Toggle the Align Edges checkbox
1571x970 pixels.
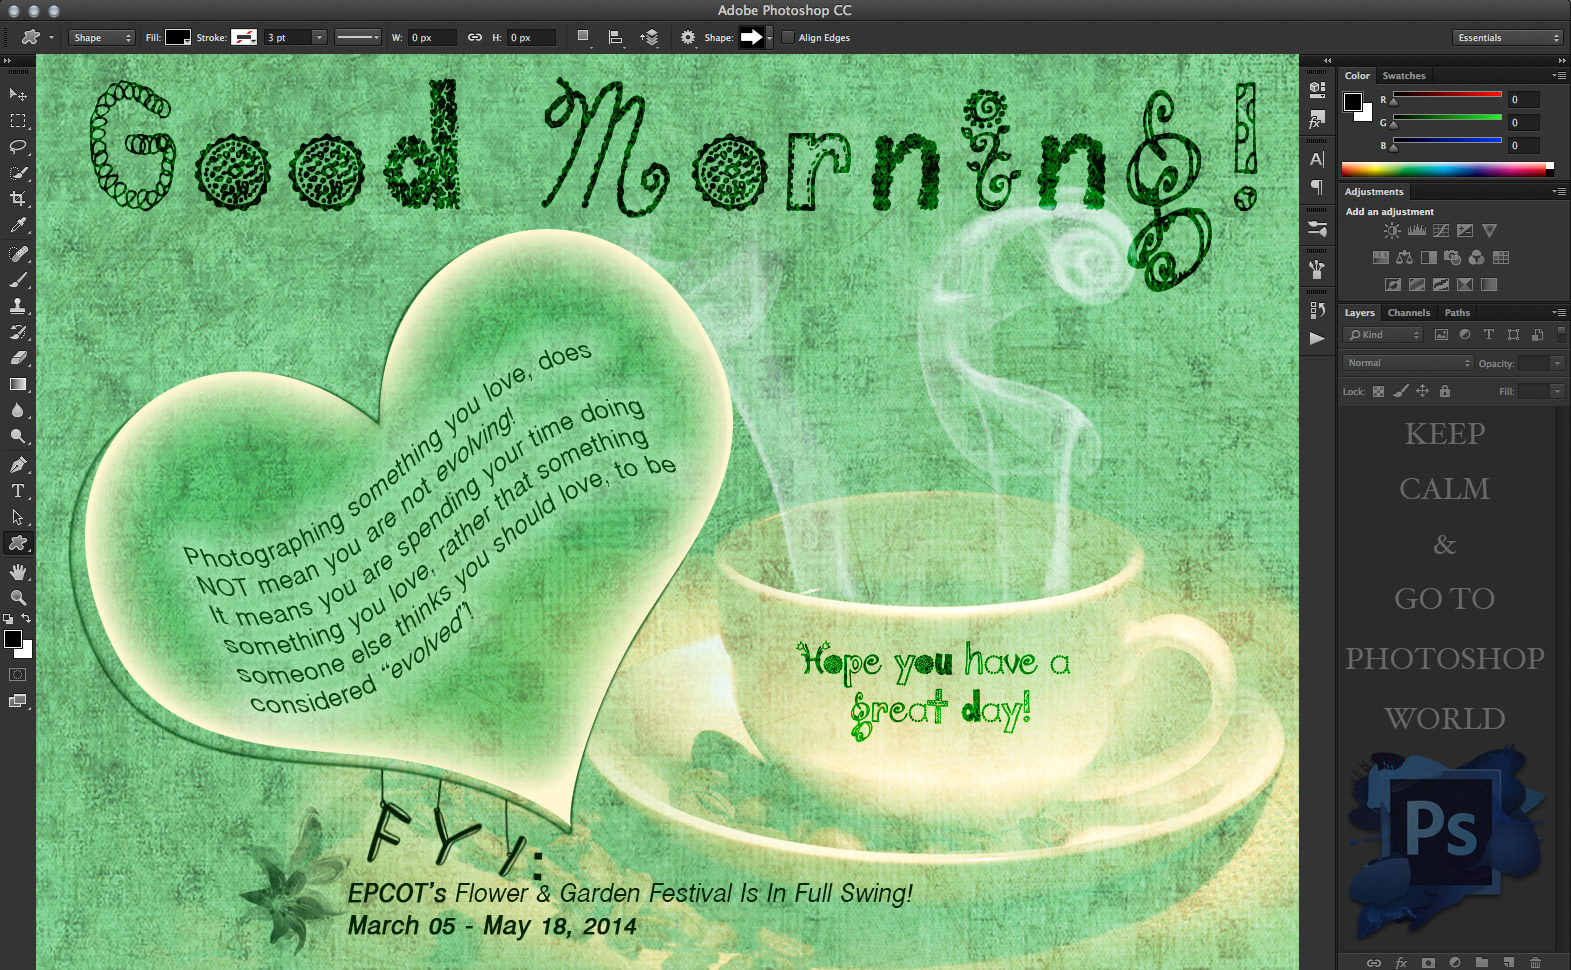pyautogui.click(x=788, y=37)
